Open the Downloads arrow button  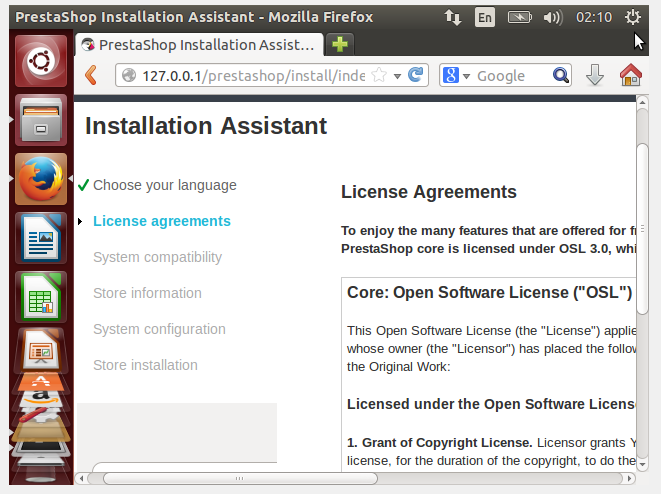coord(595,75)
